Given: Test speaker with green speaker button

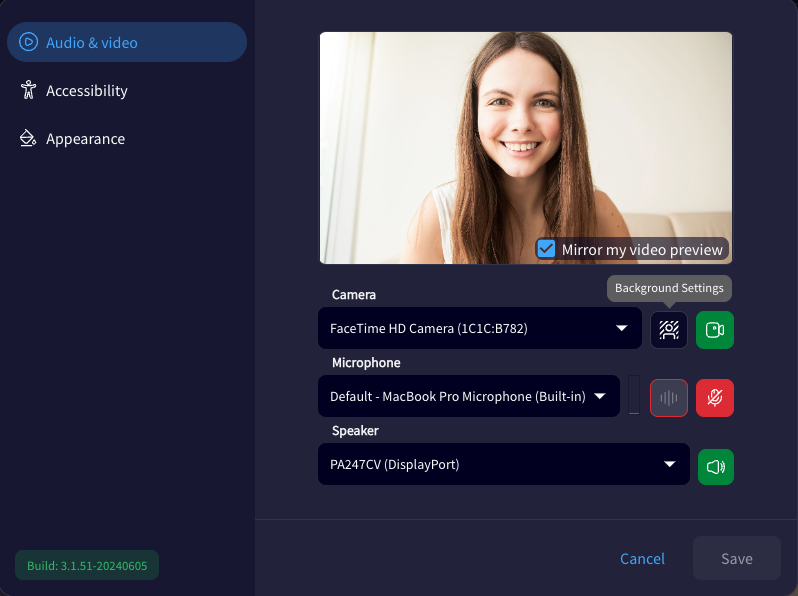Looking at the screenshot, I should tap(716, 467).
